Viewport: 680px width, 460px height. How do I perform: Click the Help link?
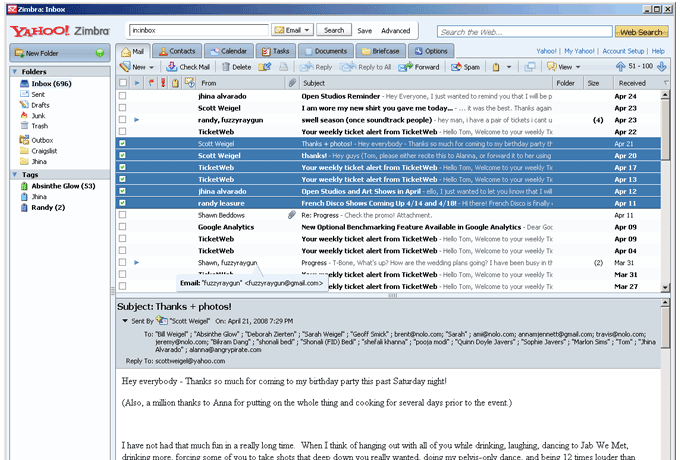coord(658,51)
